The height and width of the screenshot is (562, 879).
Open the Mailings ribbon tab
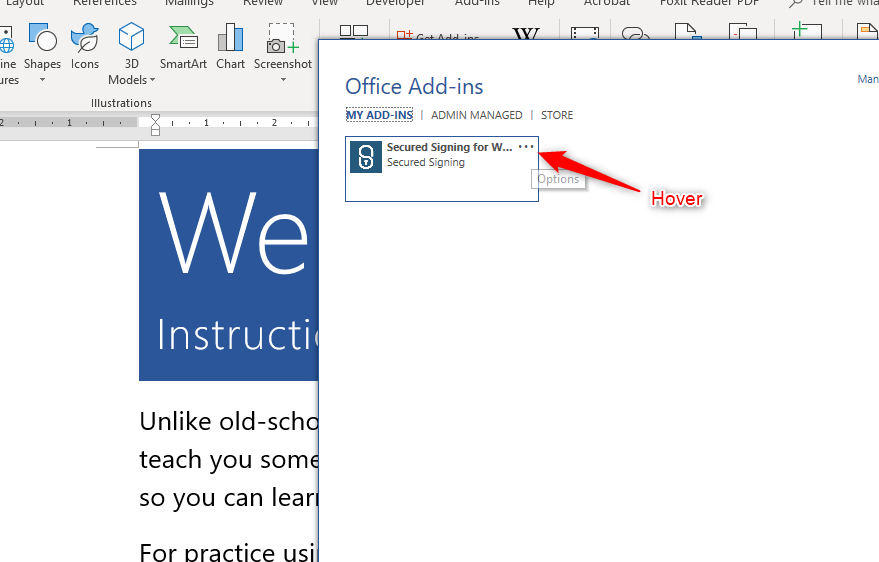click(x=189, y=3)
